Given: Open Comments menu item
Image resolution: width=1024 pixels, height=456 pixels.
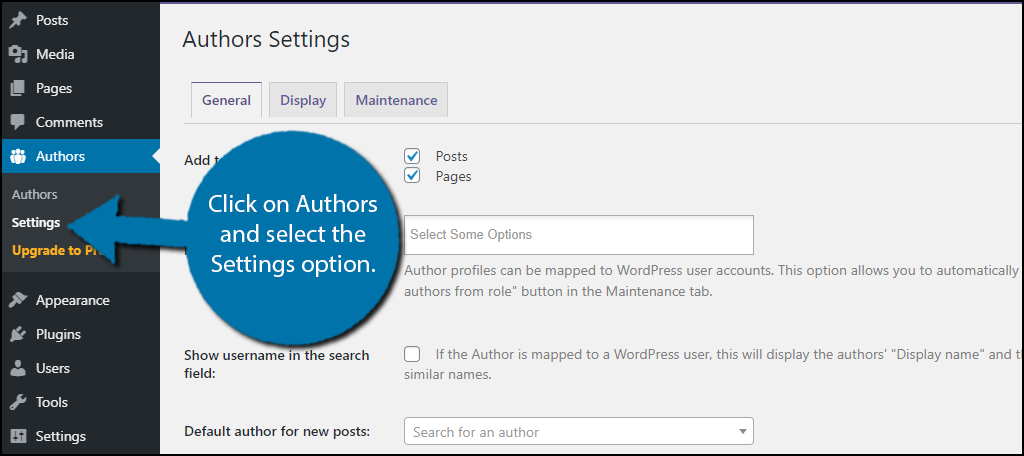Looking at the screenshot, I should (x=80, y=122).
